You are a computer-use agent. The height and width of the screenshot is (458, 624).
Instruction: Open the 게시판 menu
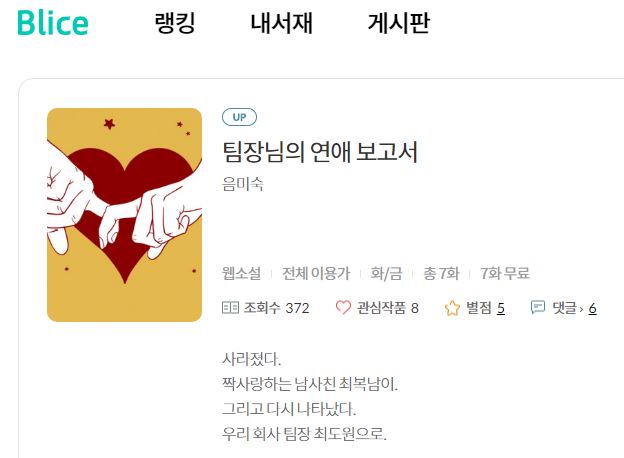[399, 23]
